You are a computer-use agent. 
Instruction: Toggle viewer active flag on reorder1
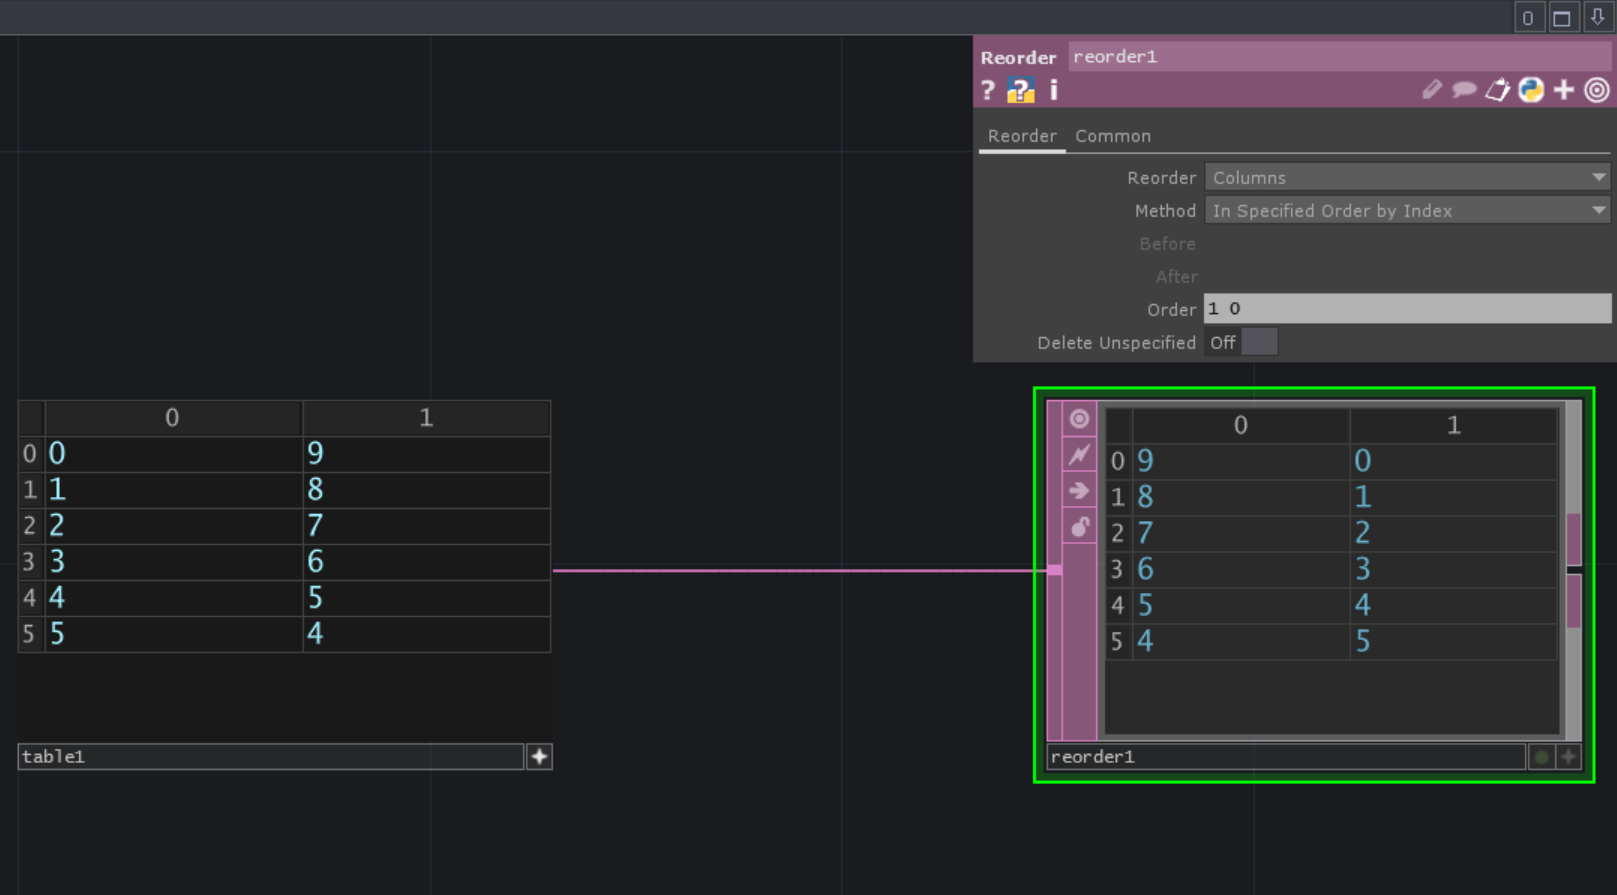[1079, 419]
